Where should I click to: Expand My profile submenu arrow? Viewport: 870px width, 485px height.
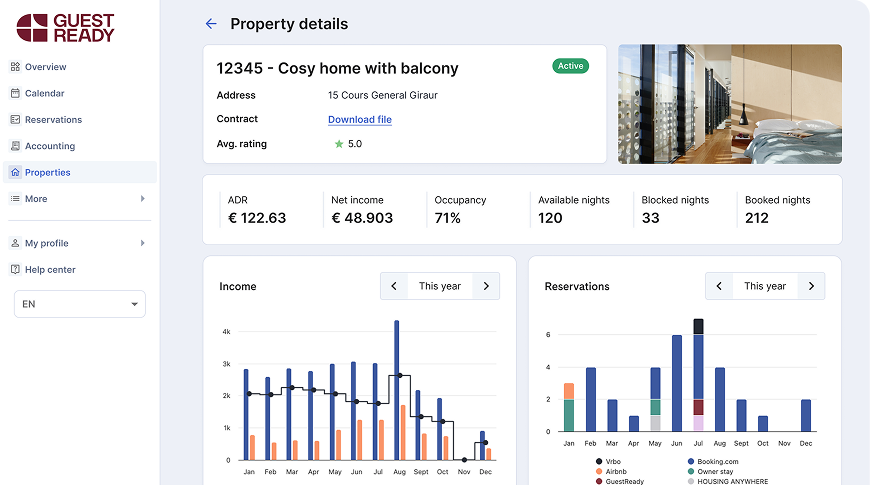coord(143,243)
